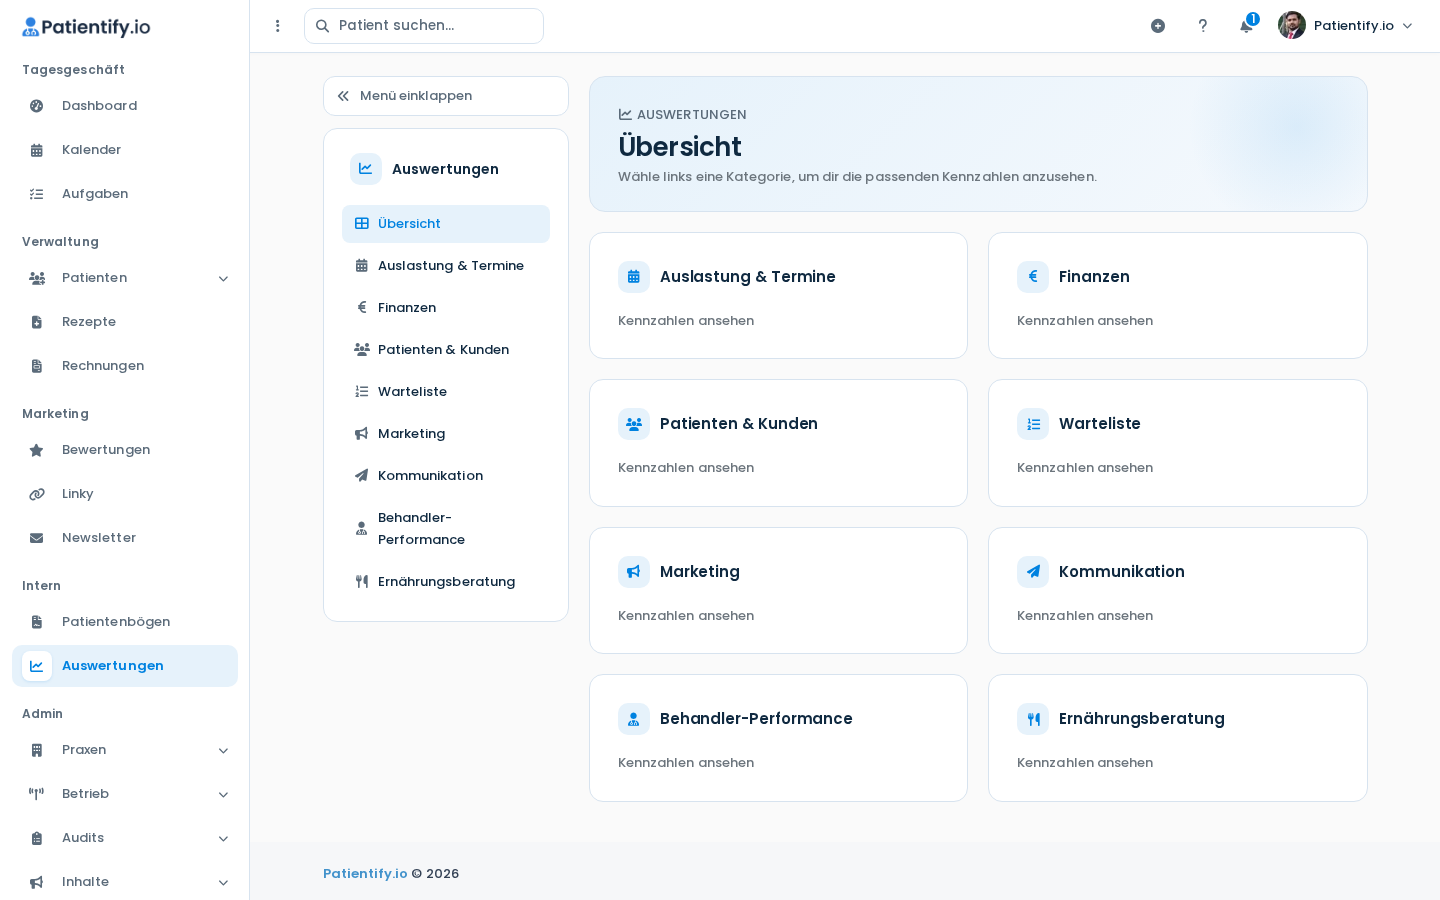Click the Bewertungen star icon

click(37, 450)
